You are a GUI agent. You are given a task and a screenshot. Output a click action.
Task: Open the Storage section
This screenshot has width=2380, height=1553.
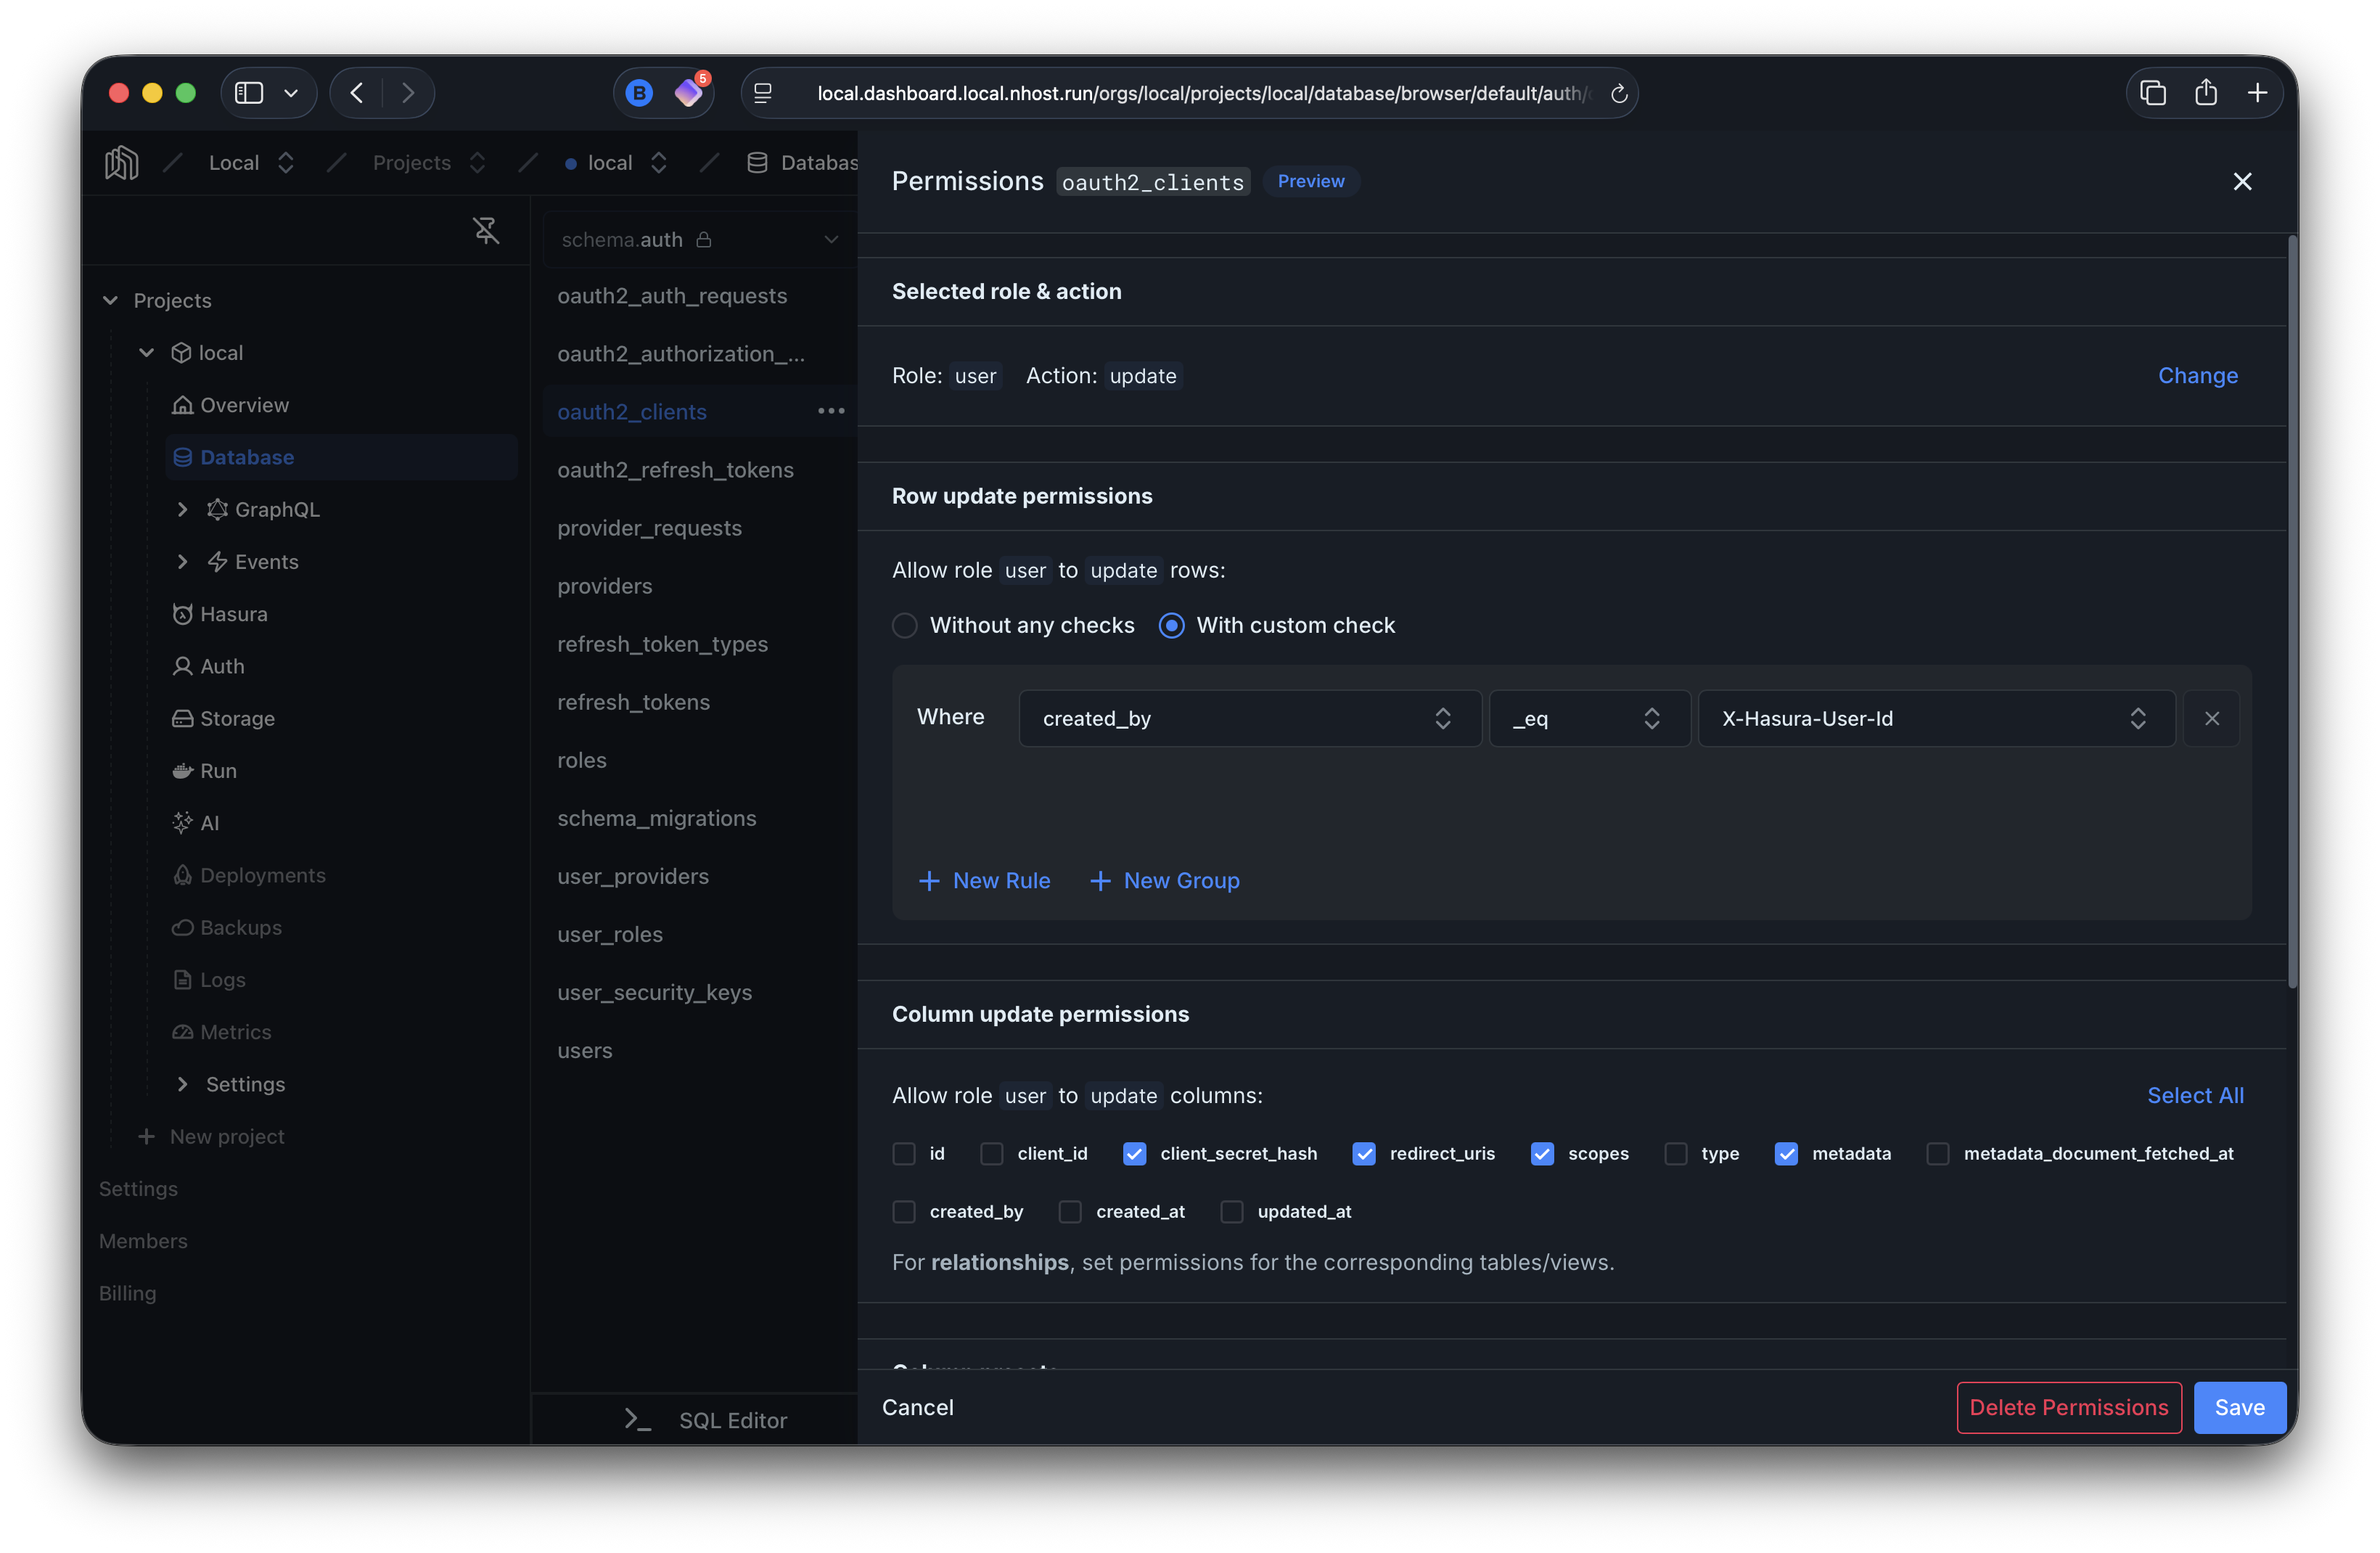click(x=237, y=718)
